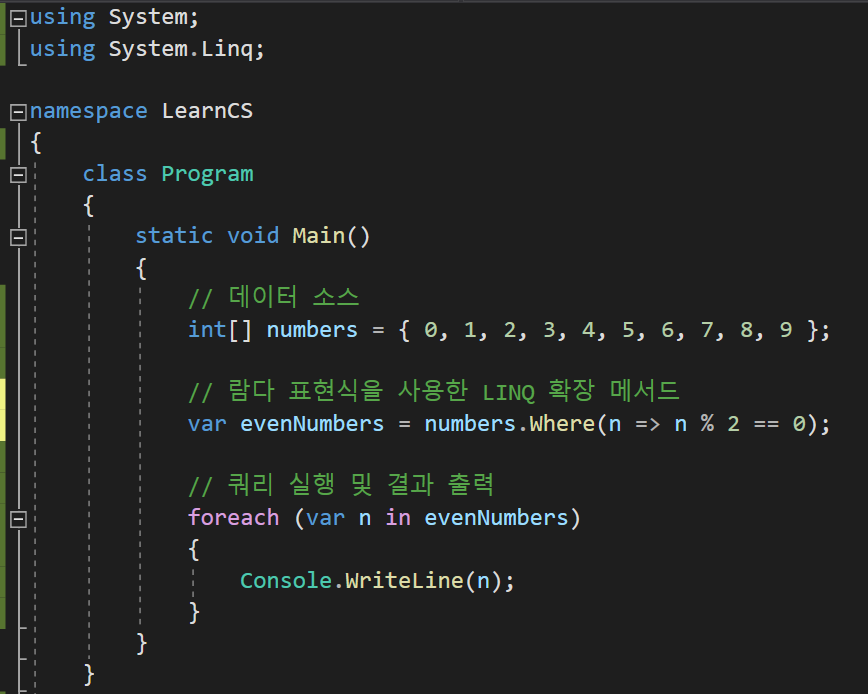This screenshot has width=868, height=694.
Task: Click the 'static' keyword
Action: coord(174,236)
